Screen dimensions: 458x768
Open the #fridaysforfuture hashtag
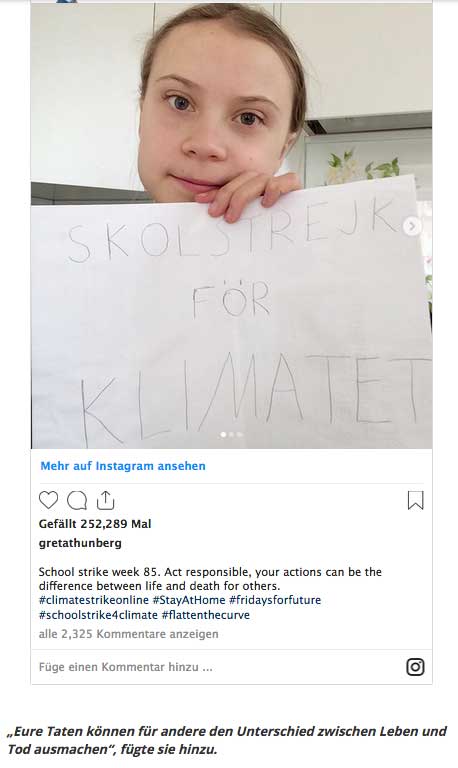[x=275, y=600]
